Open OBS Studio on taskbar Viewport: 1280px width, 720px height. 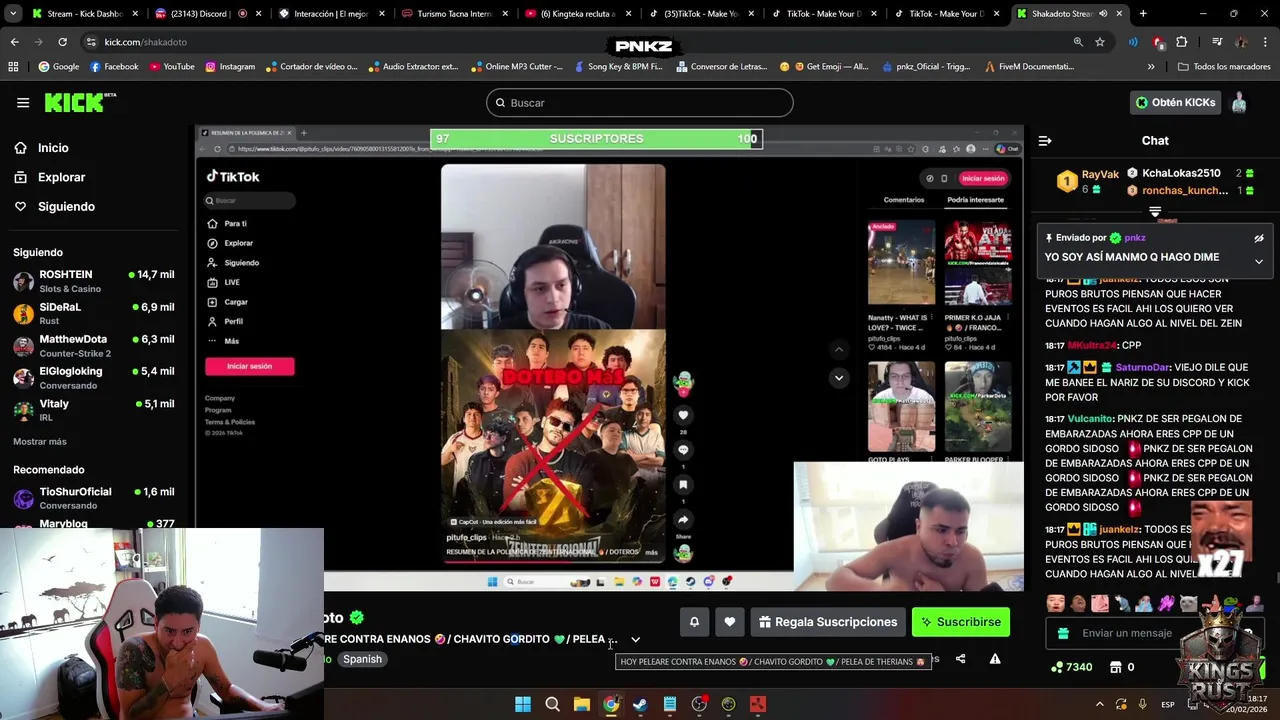699,704
